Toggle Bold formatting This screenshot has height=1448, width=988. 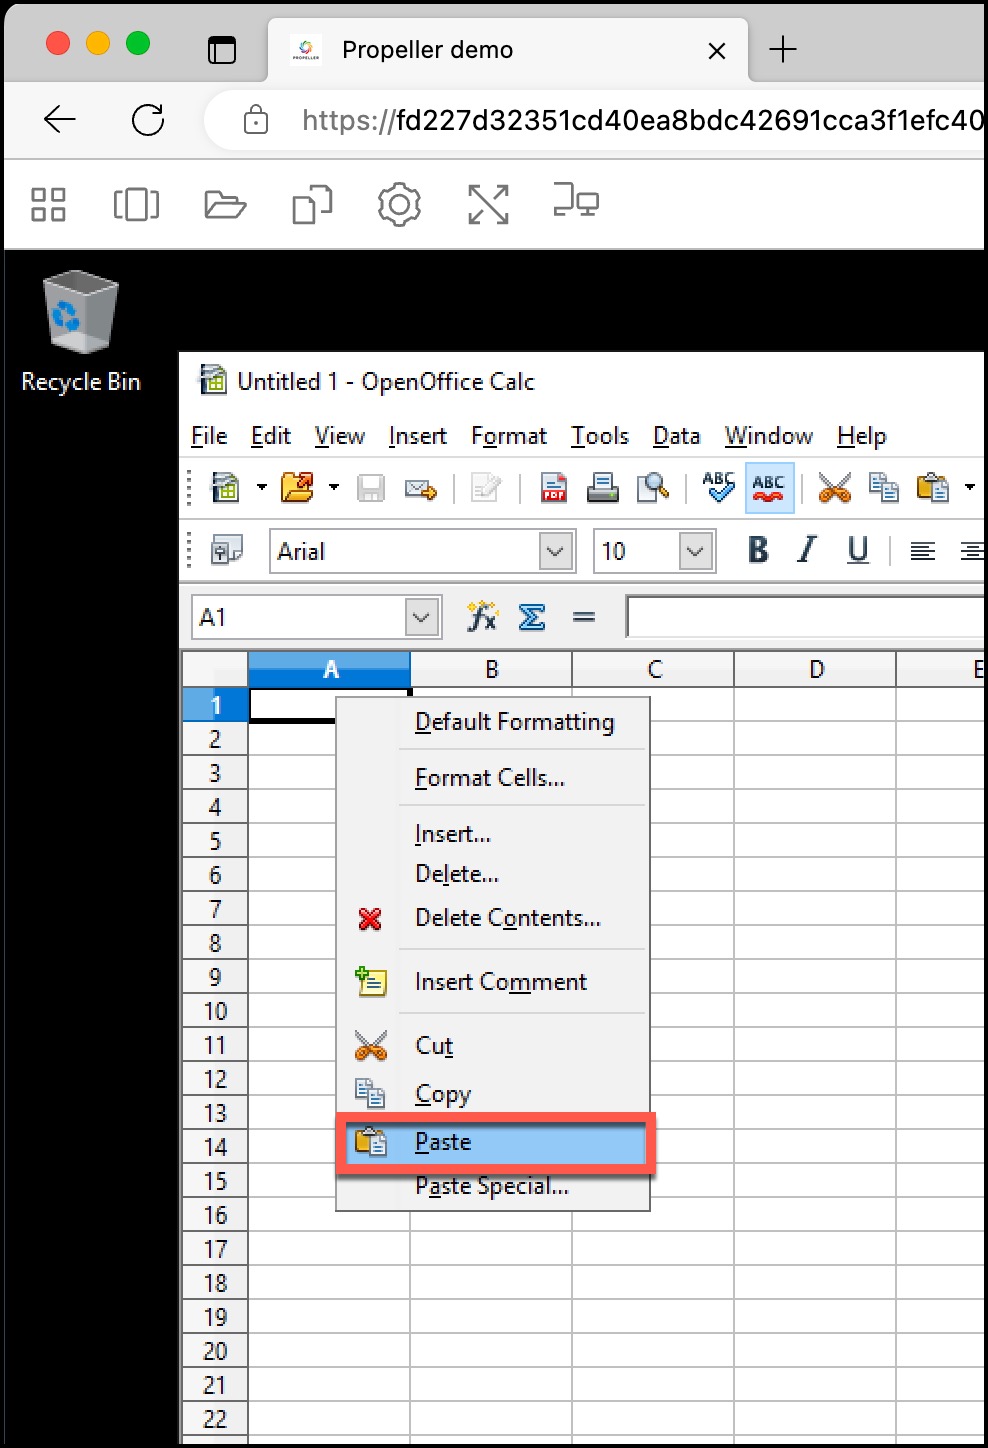(x=759, y=550)
